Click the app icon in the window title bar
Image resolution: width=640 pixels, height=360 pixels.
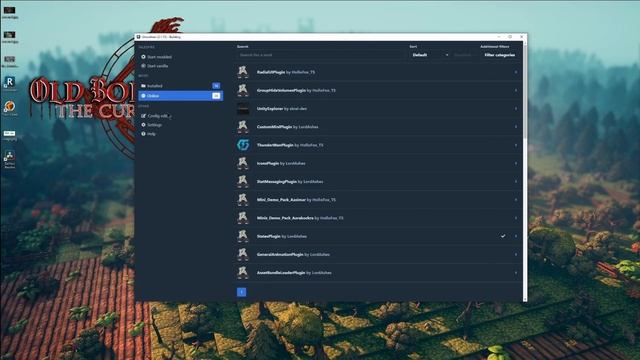pos(138,37)
